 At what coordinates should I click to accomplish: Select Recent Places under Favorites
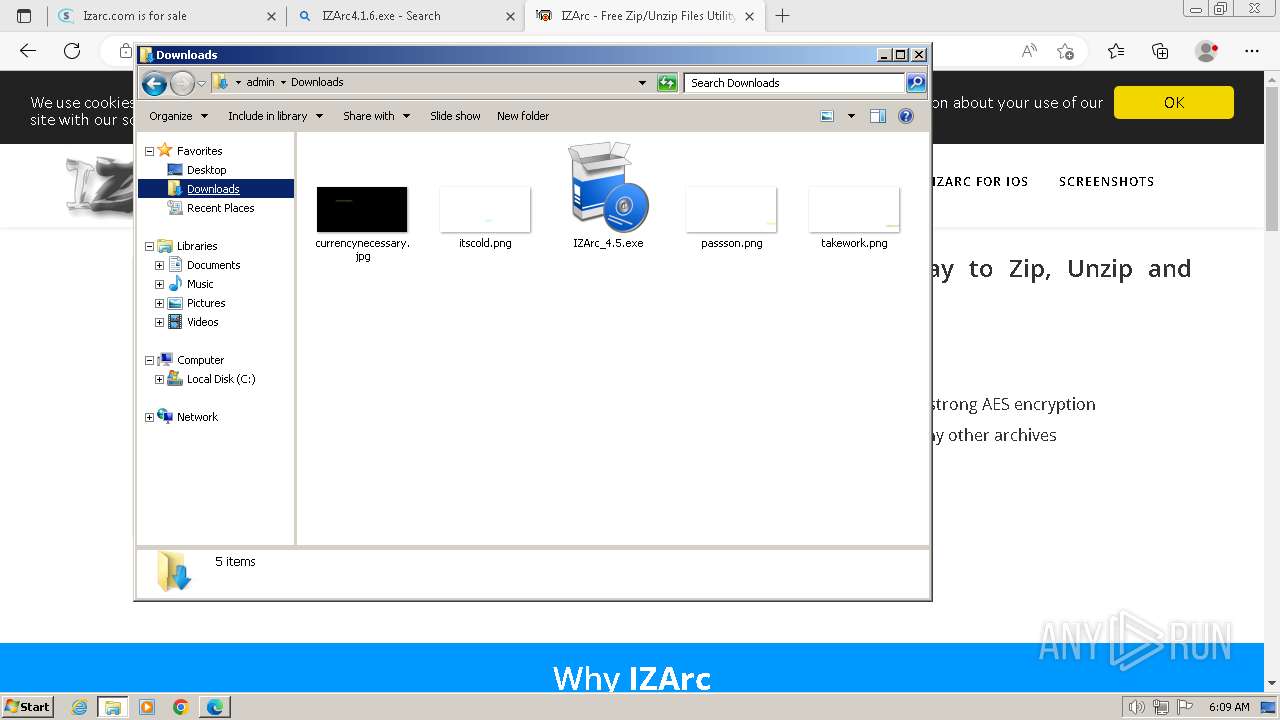coord(220,208)
